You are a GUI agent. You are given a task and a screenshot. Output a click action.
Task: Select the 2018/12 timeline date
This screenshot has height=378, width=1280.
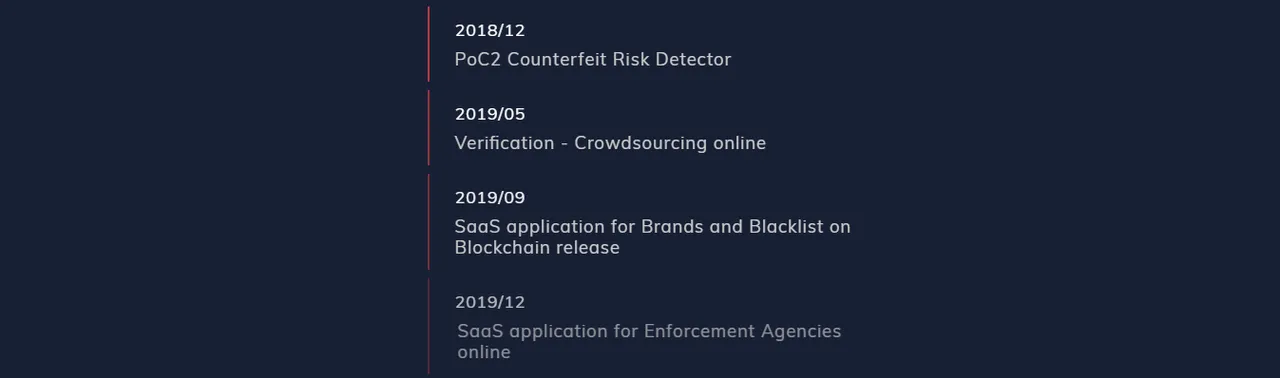489,31
